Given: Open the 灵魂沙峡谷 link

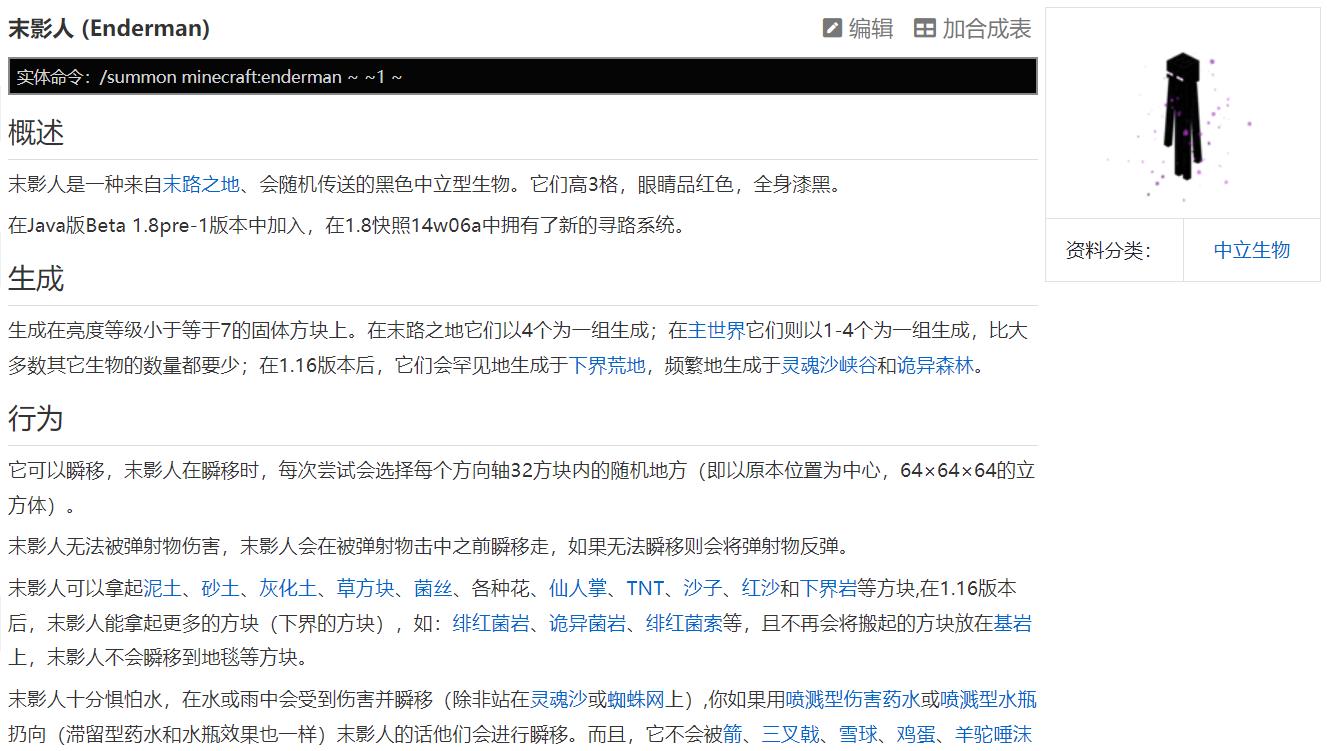Looking at the screenshot, I should click(x=828, y=365).
